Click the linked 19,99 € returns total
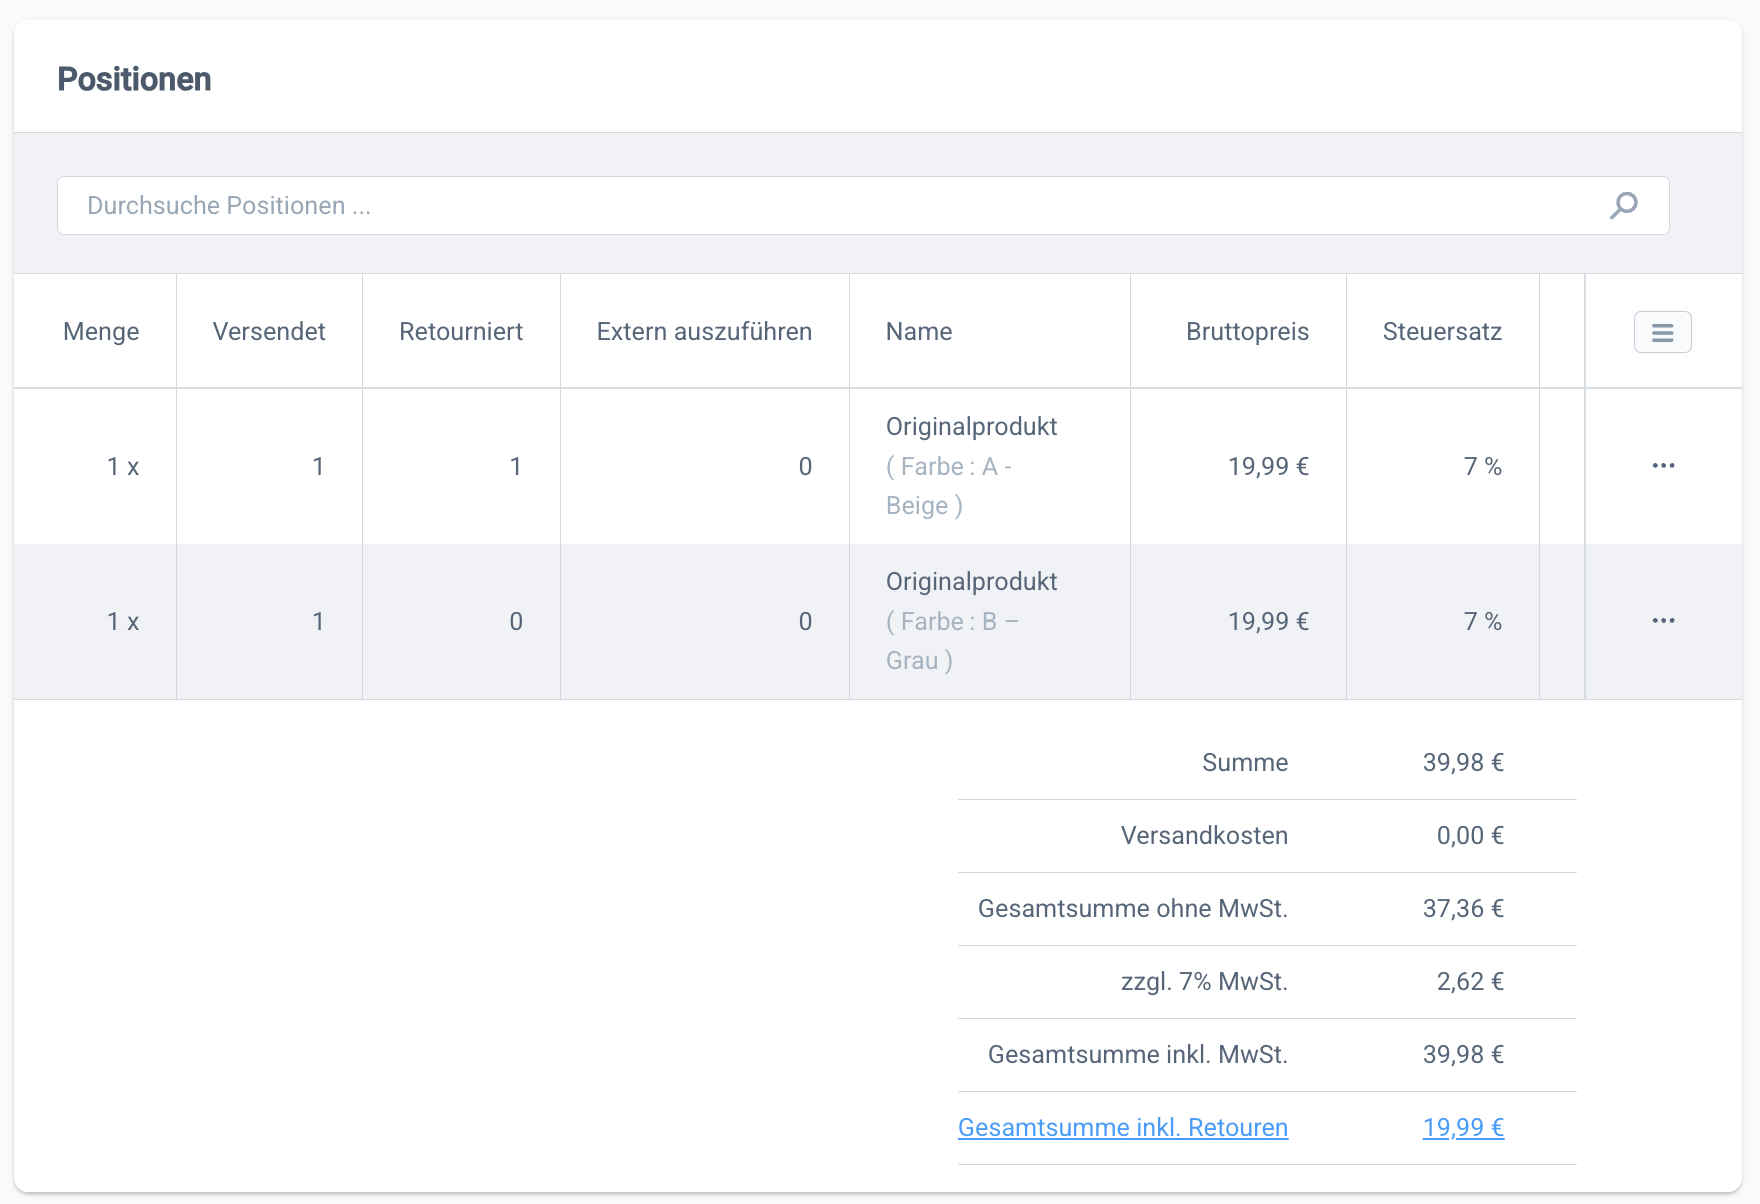The width and height of the screenshot is (1760, 1204). (1463, 1127)
